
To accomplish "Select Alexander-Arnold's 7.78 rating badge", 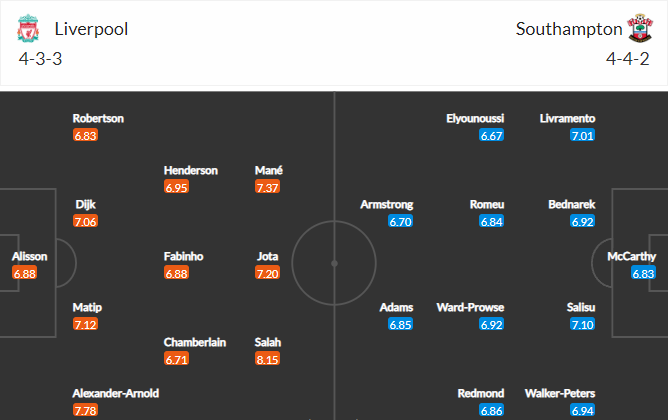I will (85, 410).
